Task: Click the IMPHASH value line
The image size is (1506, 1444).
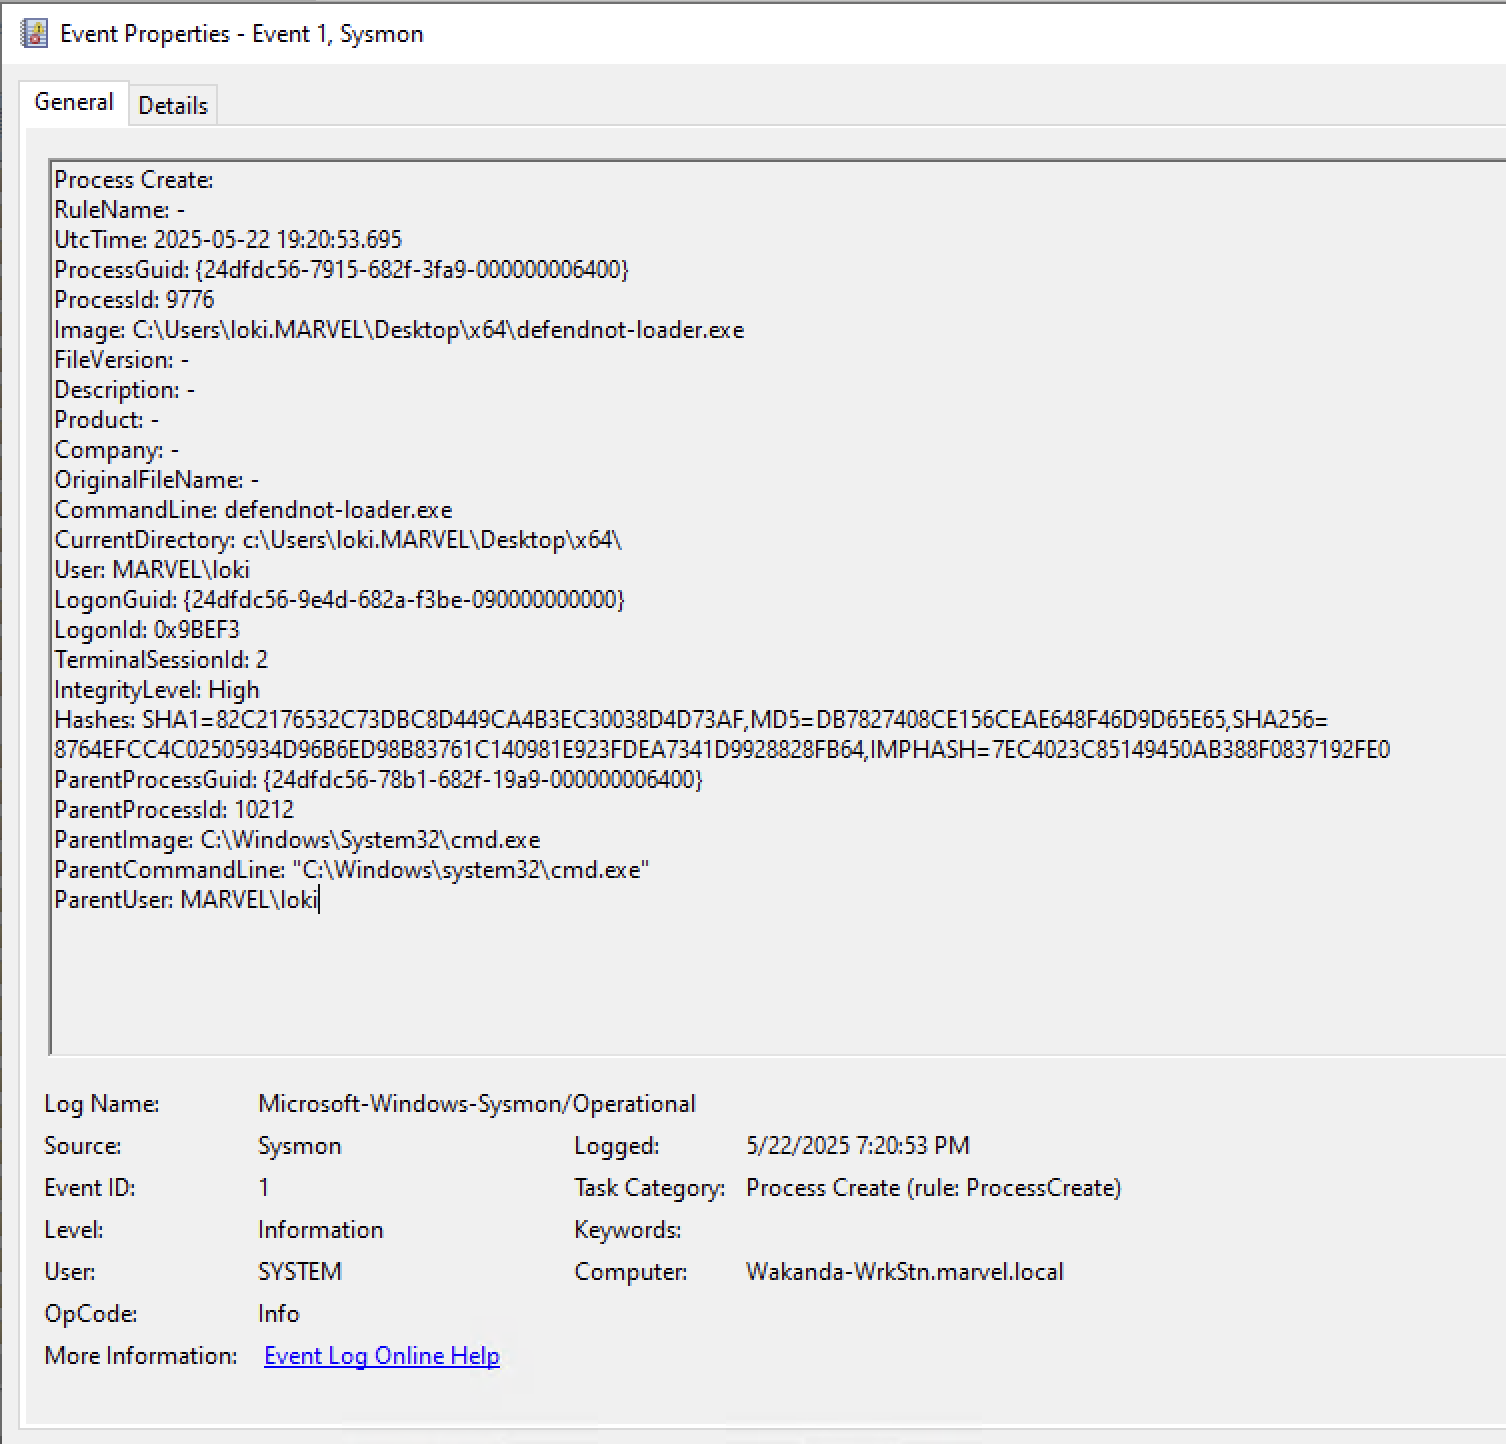Action: click(x=722, y=749)
